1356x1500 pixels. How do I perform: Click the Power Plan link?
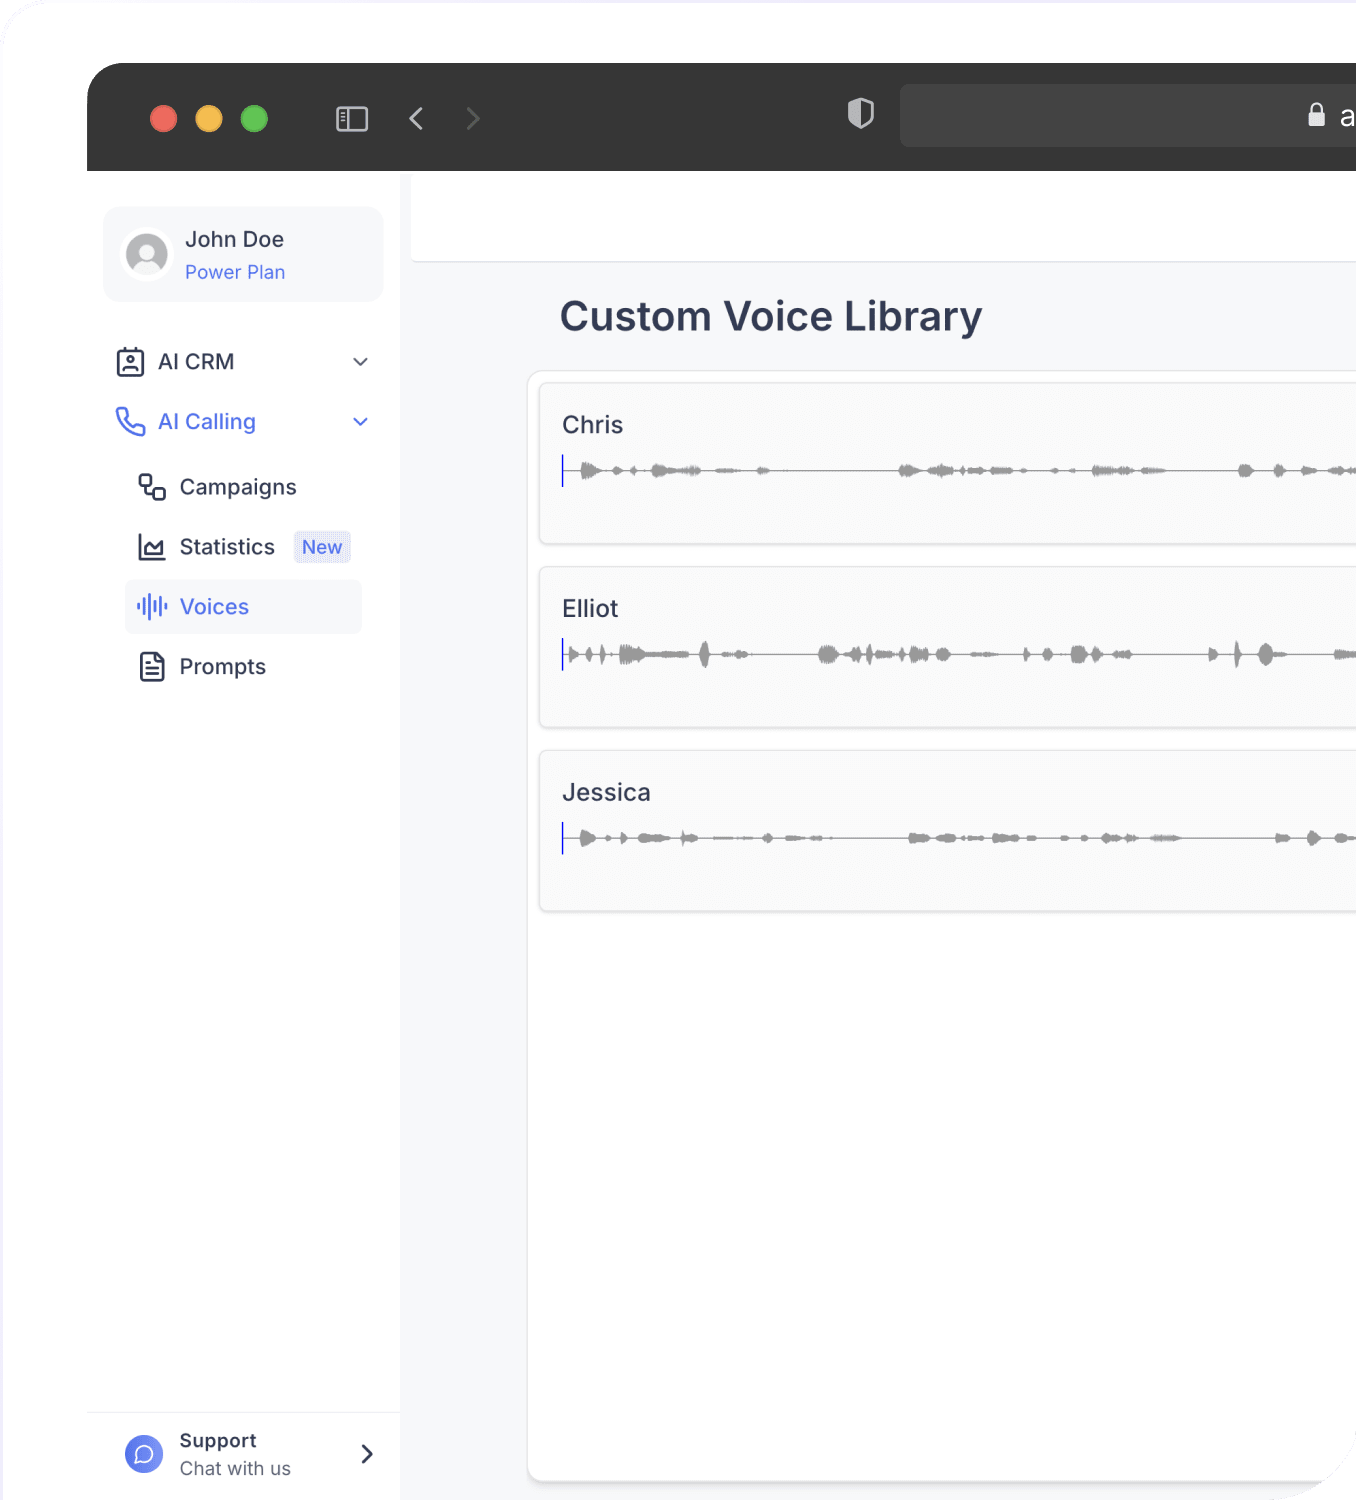[235, 272]
